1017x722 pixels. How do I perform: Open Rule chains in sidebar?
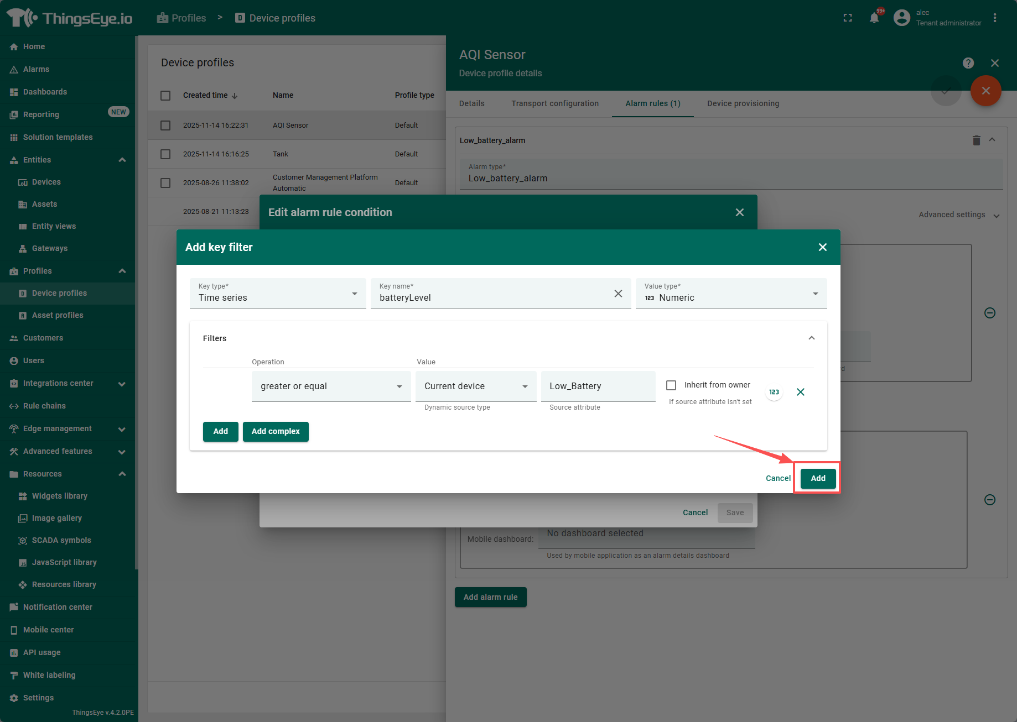(44, 406)
